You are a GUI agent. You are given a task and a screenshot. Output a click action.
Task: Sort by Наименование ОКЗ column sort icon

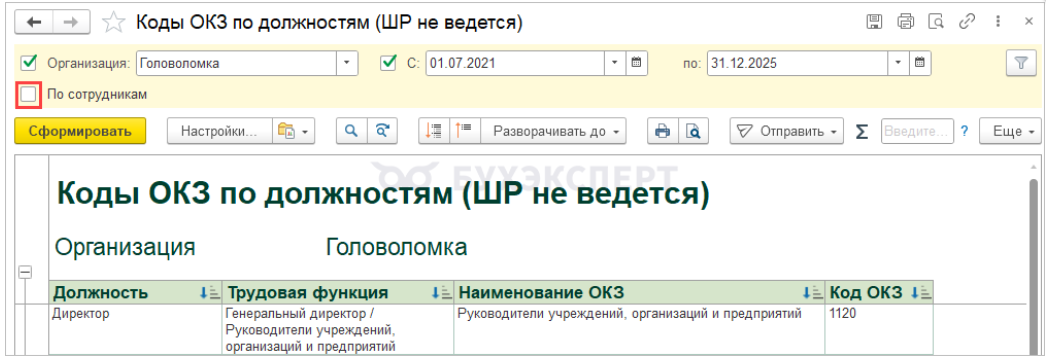[812, 292]
